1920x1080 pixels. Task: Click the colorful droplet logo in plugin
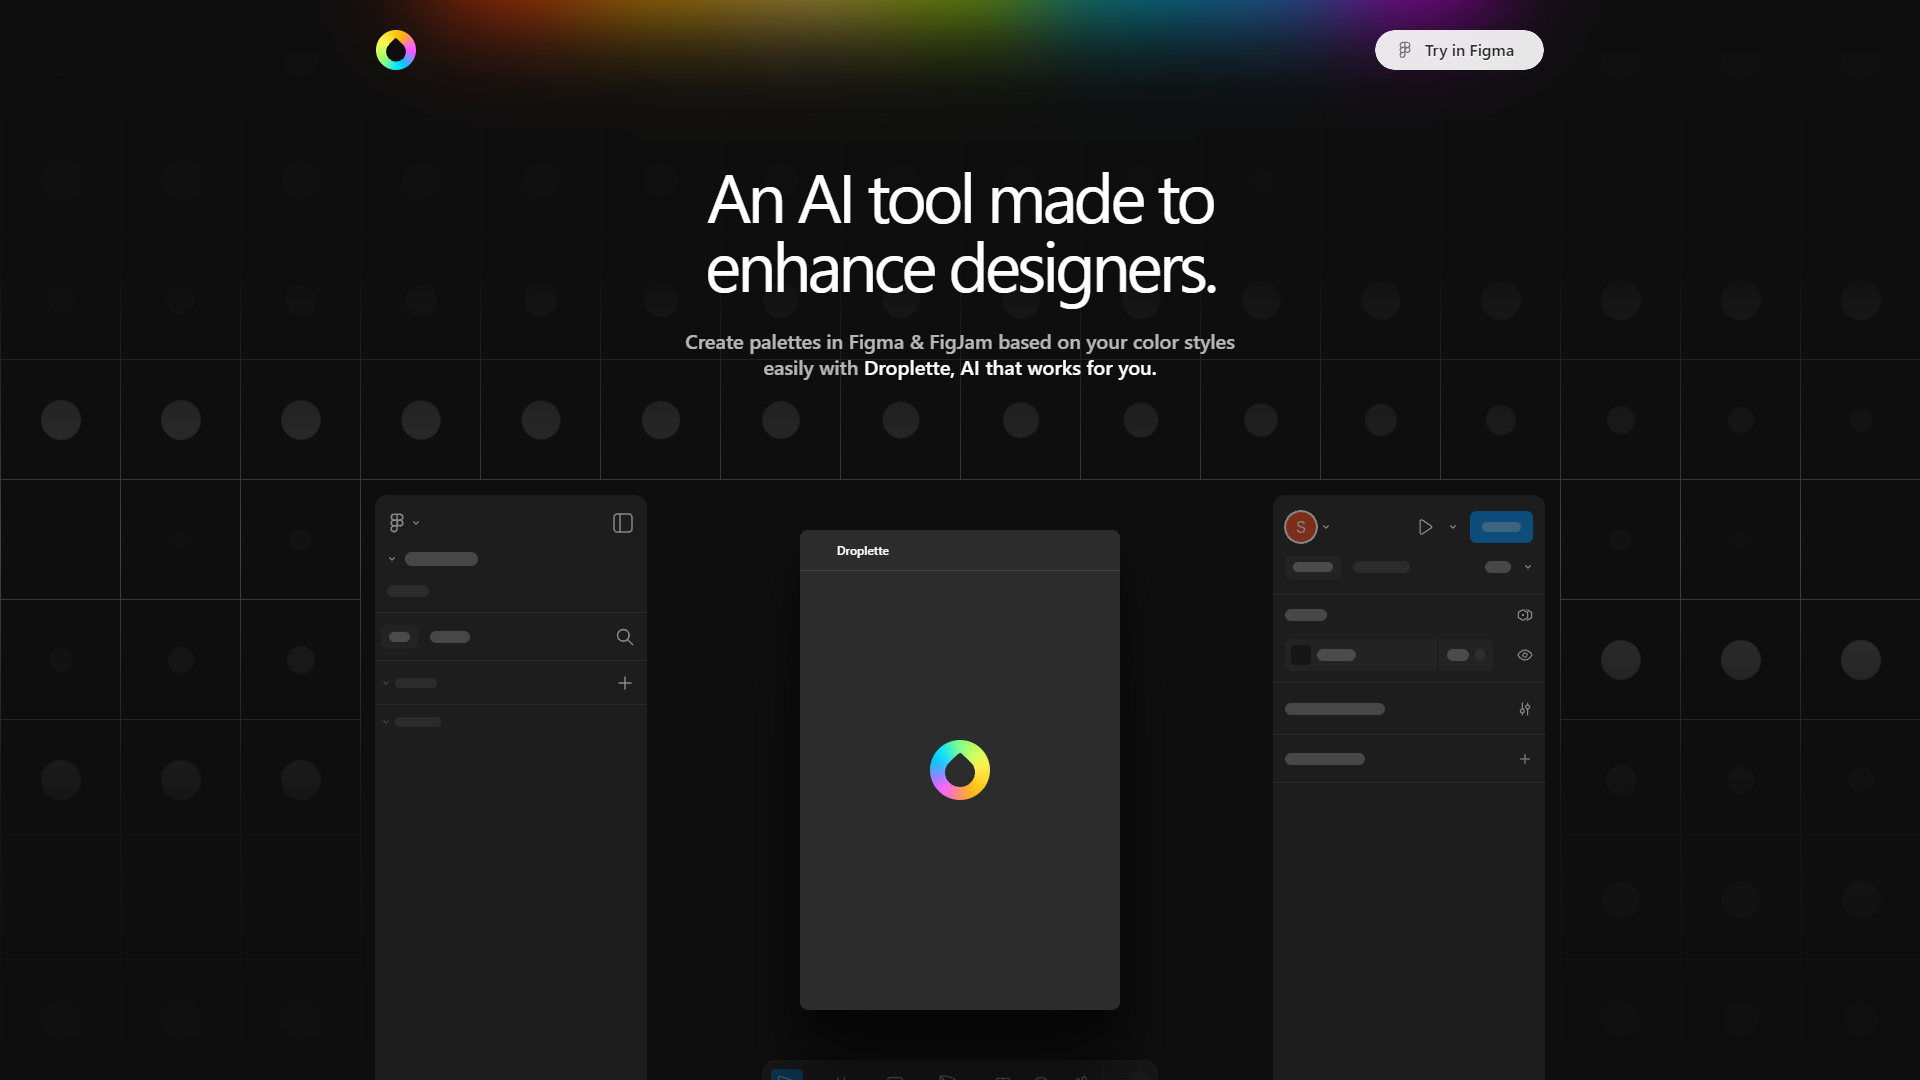coord(960,770)
